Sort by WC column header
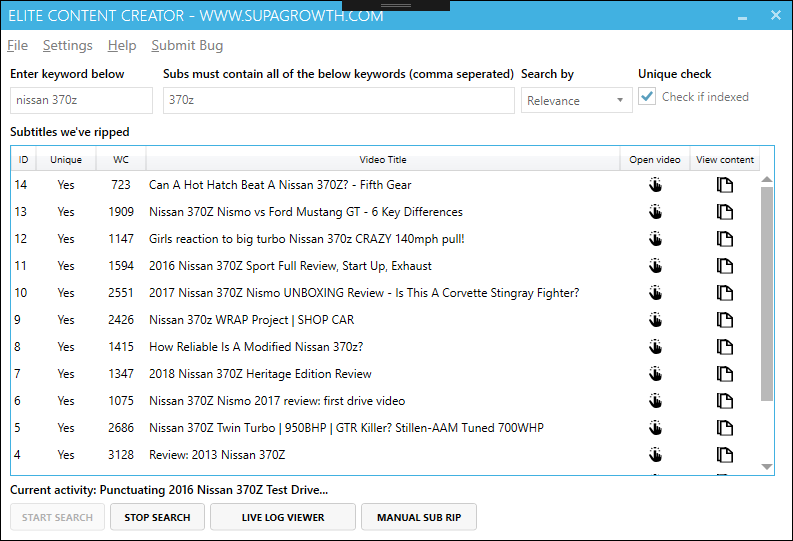 pos(121,159)
